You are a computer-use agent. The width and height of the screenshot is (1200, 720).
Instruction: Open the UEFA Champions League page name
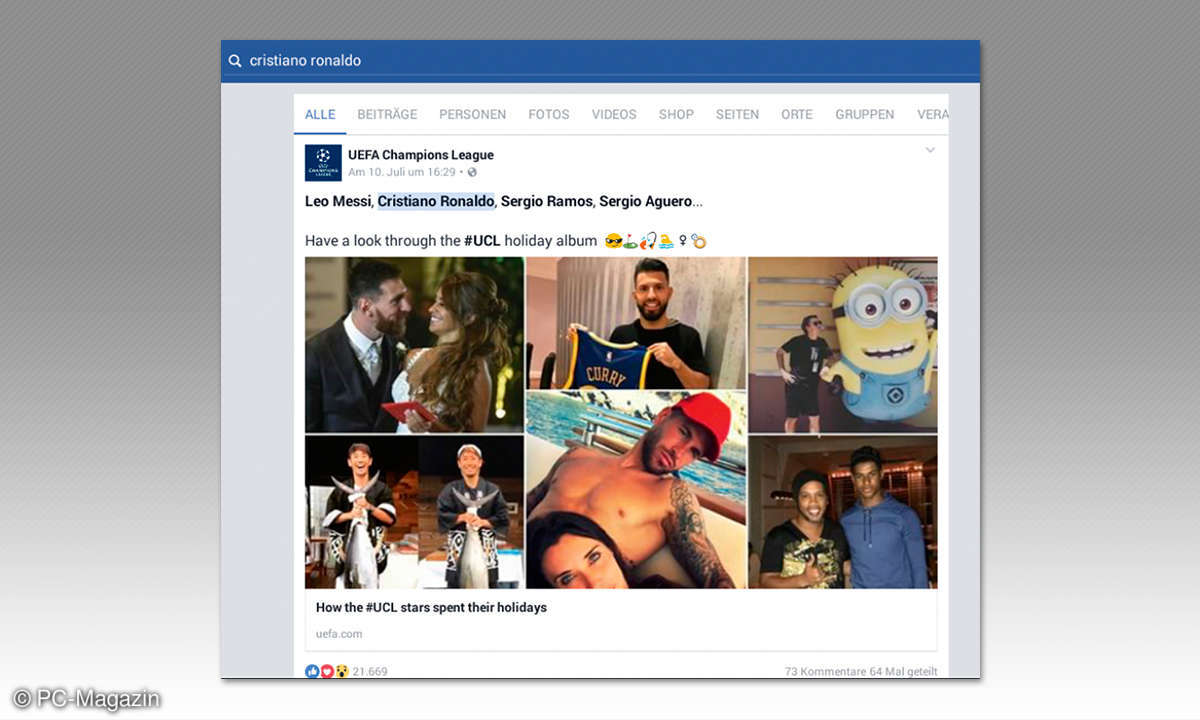tap(421, 155)
